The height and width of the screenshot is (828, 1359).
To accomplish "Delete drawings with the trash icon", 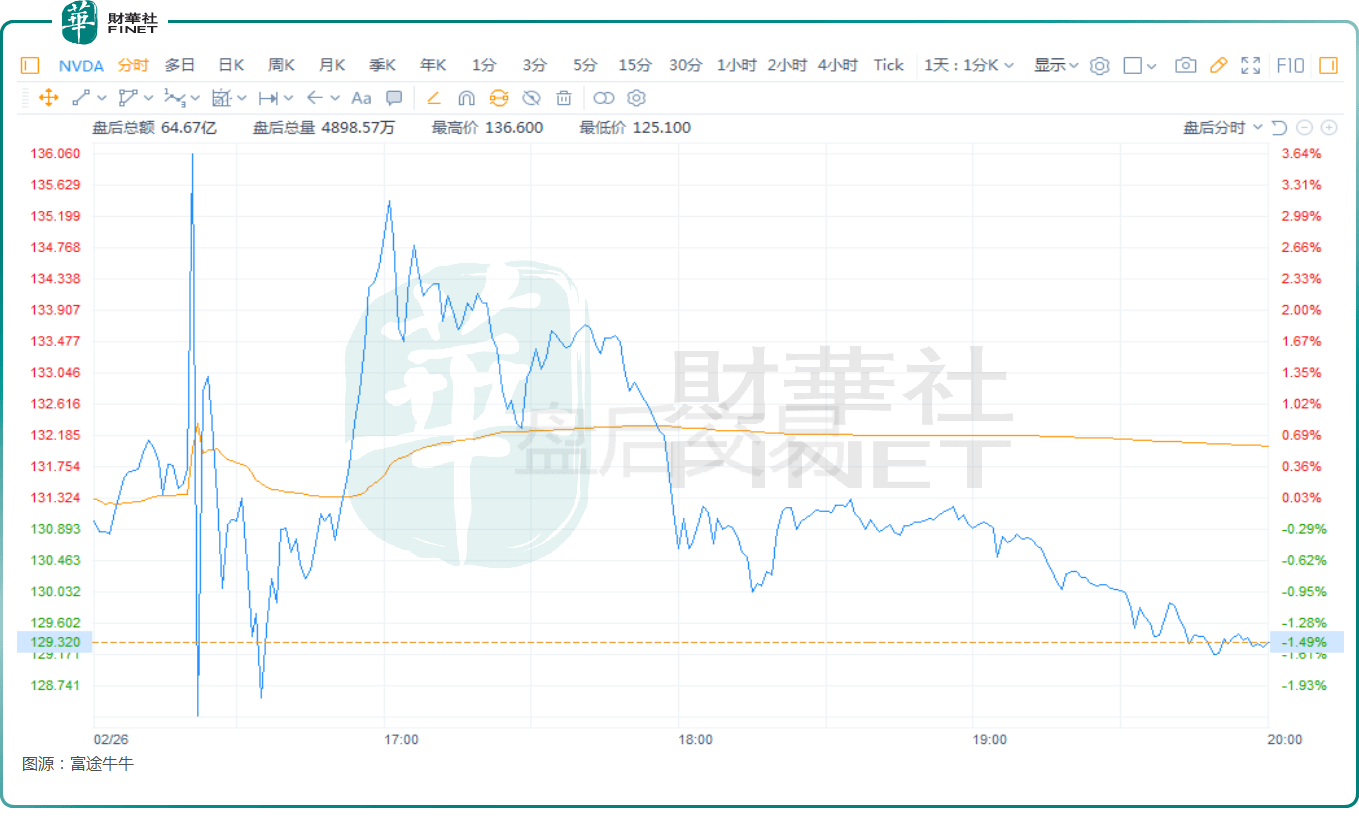I will click(x=564, y=98).
